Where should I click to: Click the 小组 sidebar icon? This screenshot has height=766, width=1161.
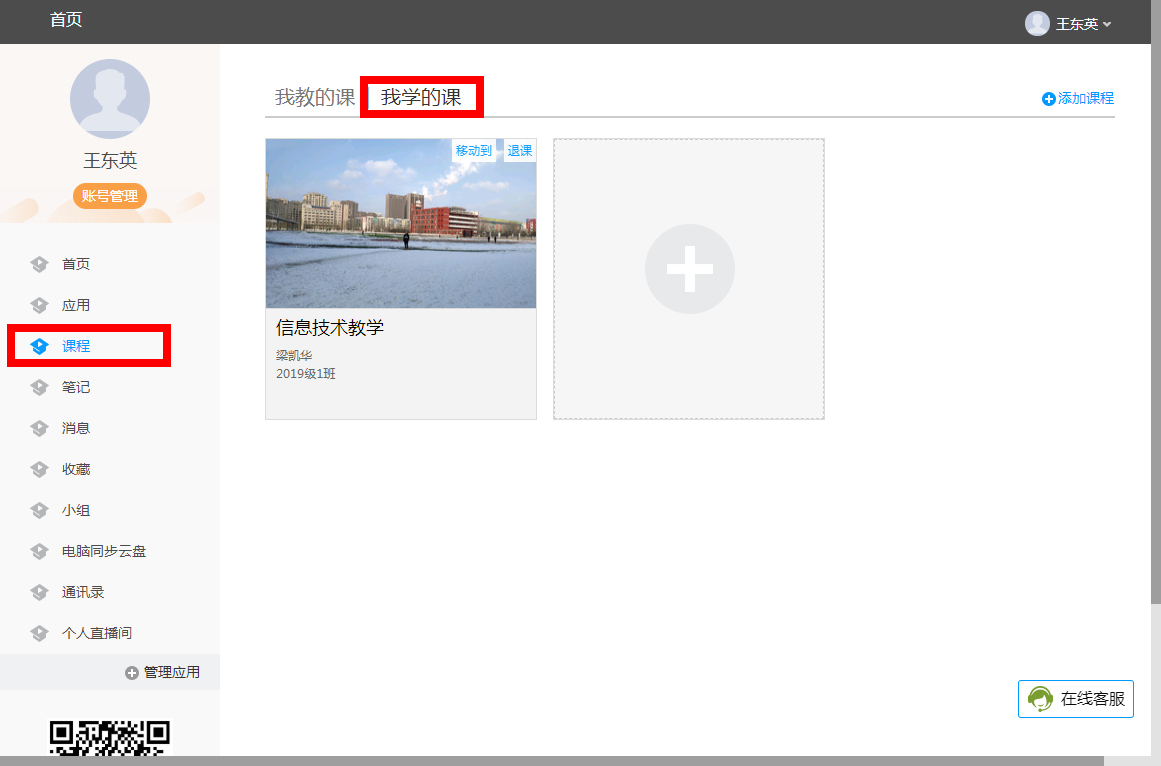pyautogui.click(x=39, y=510)
